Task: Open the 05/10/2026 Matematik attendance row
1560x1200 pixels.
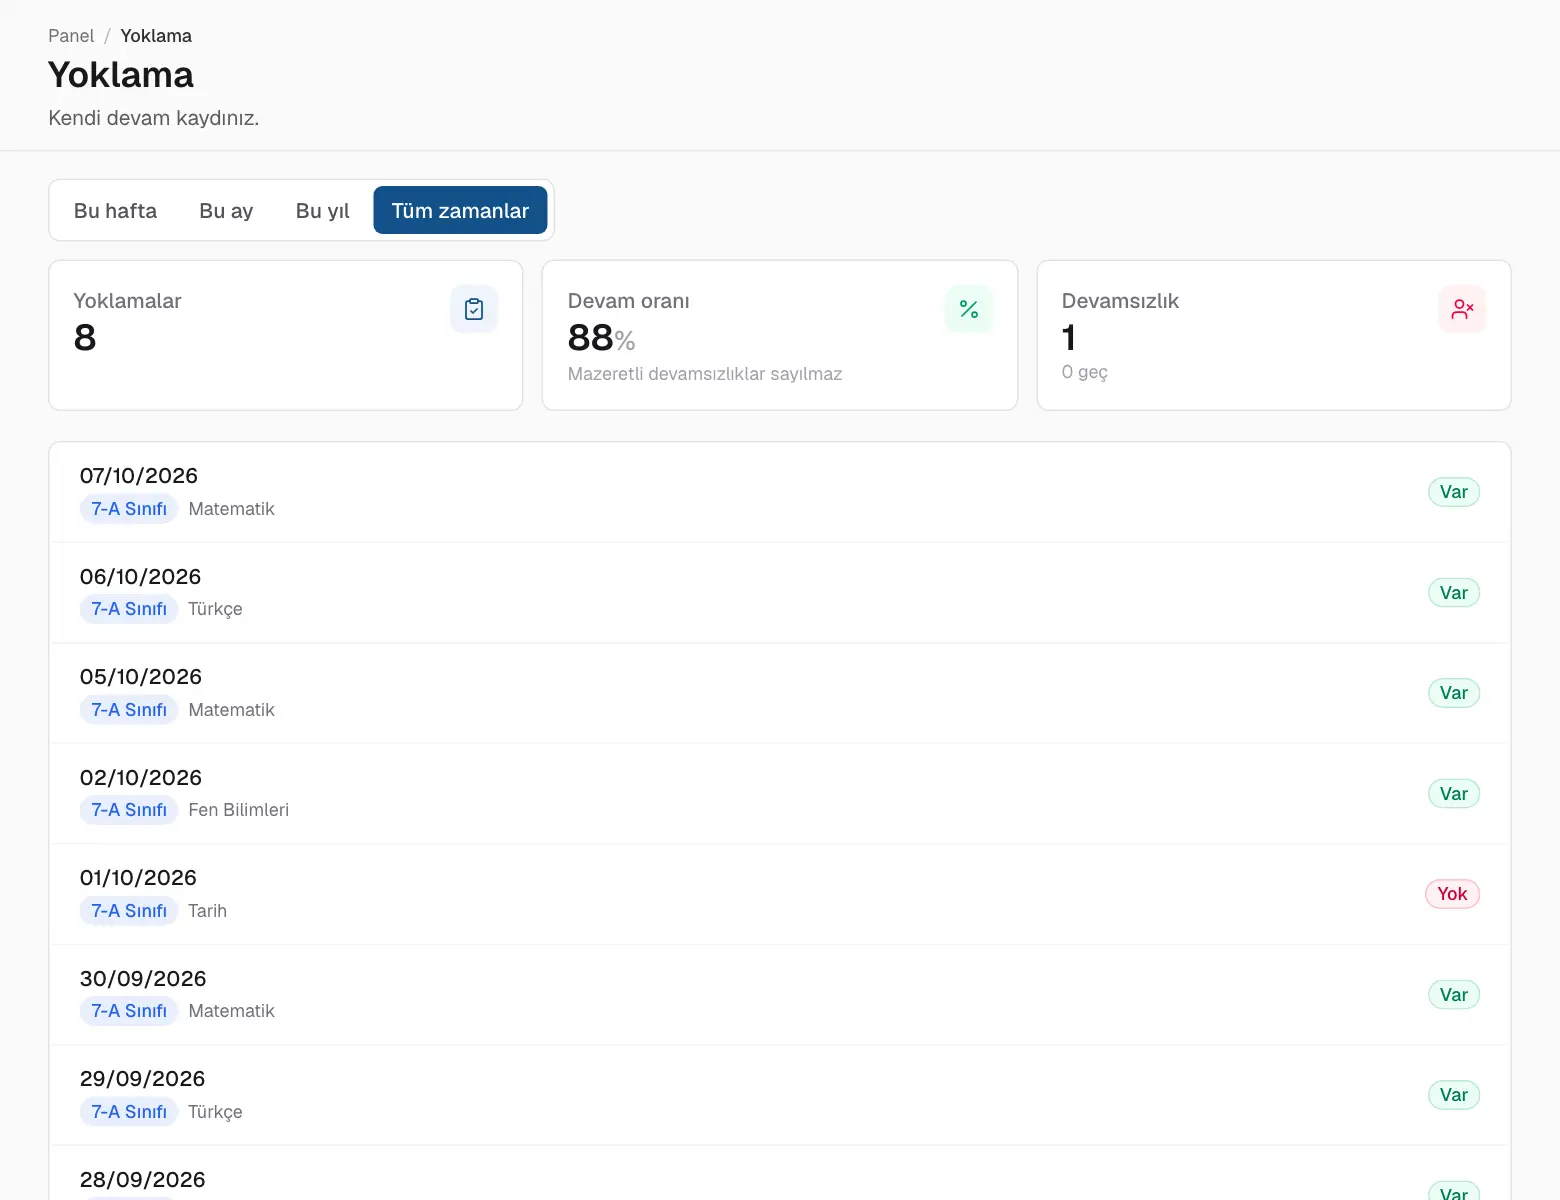Action: (x=779, y=693)
